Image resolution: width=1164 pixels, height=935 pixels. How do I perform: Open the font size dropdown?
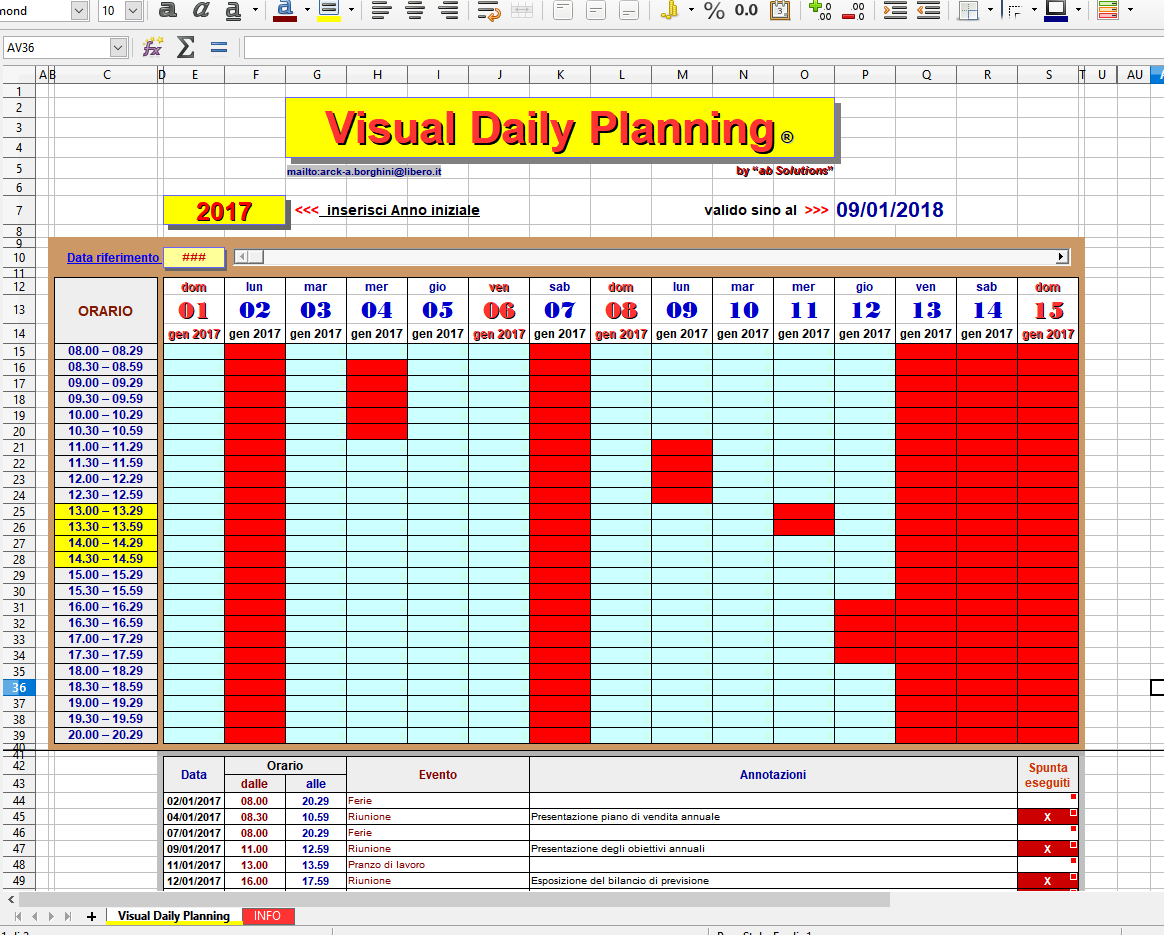point(134,10)
